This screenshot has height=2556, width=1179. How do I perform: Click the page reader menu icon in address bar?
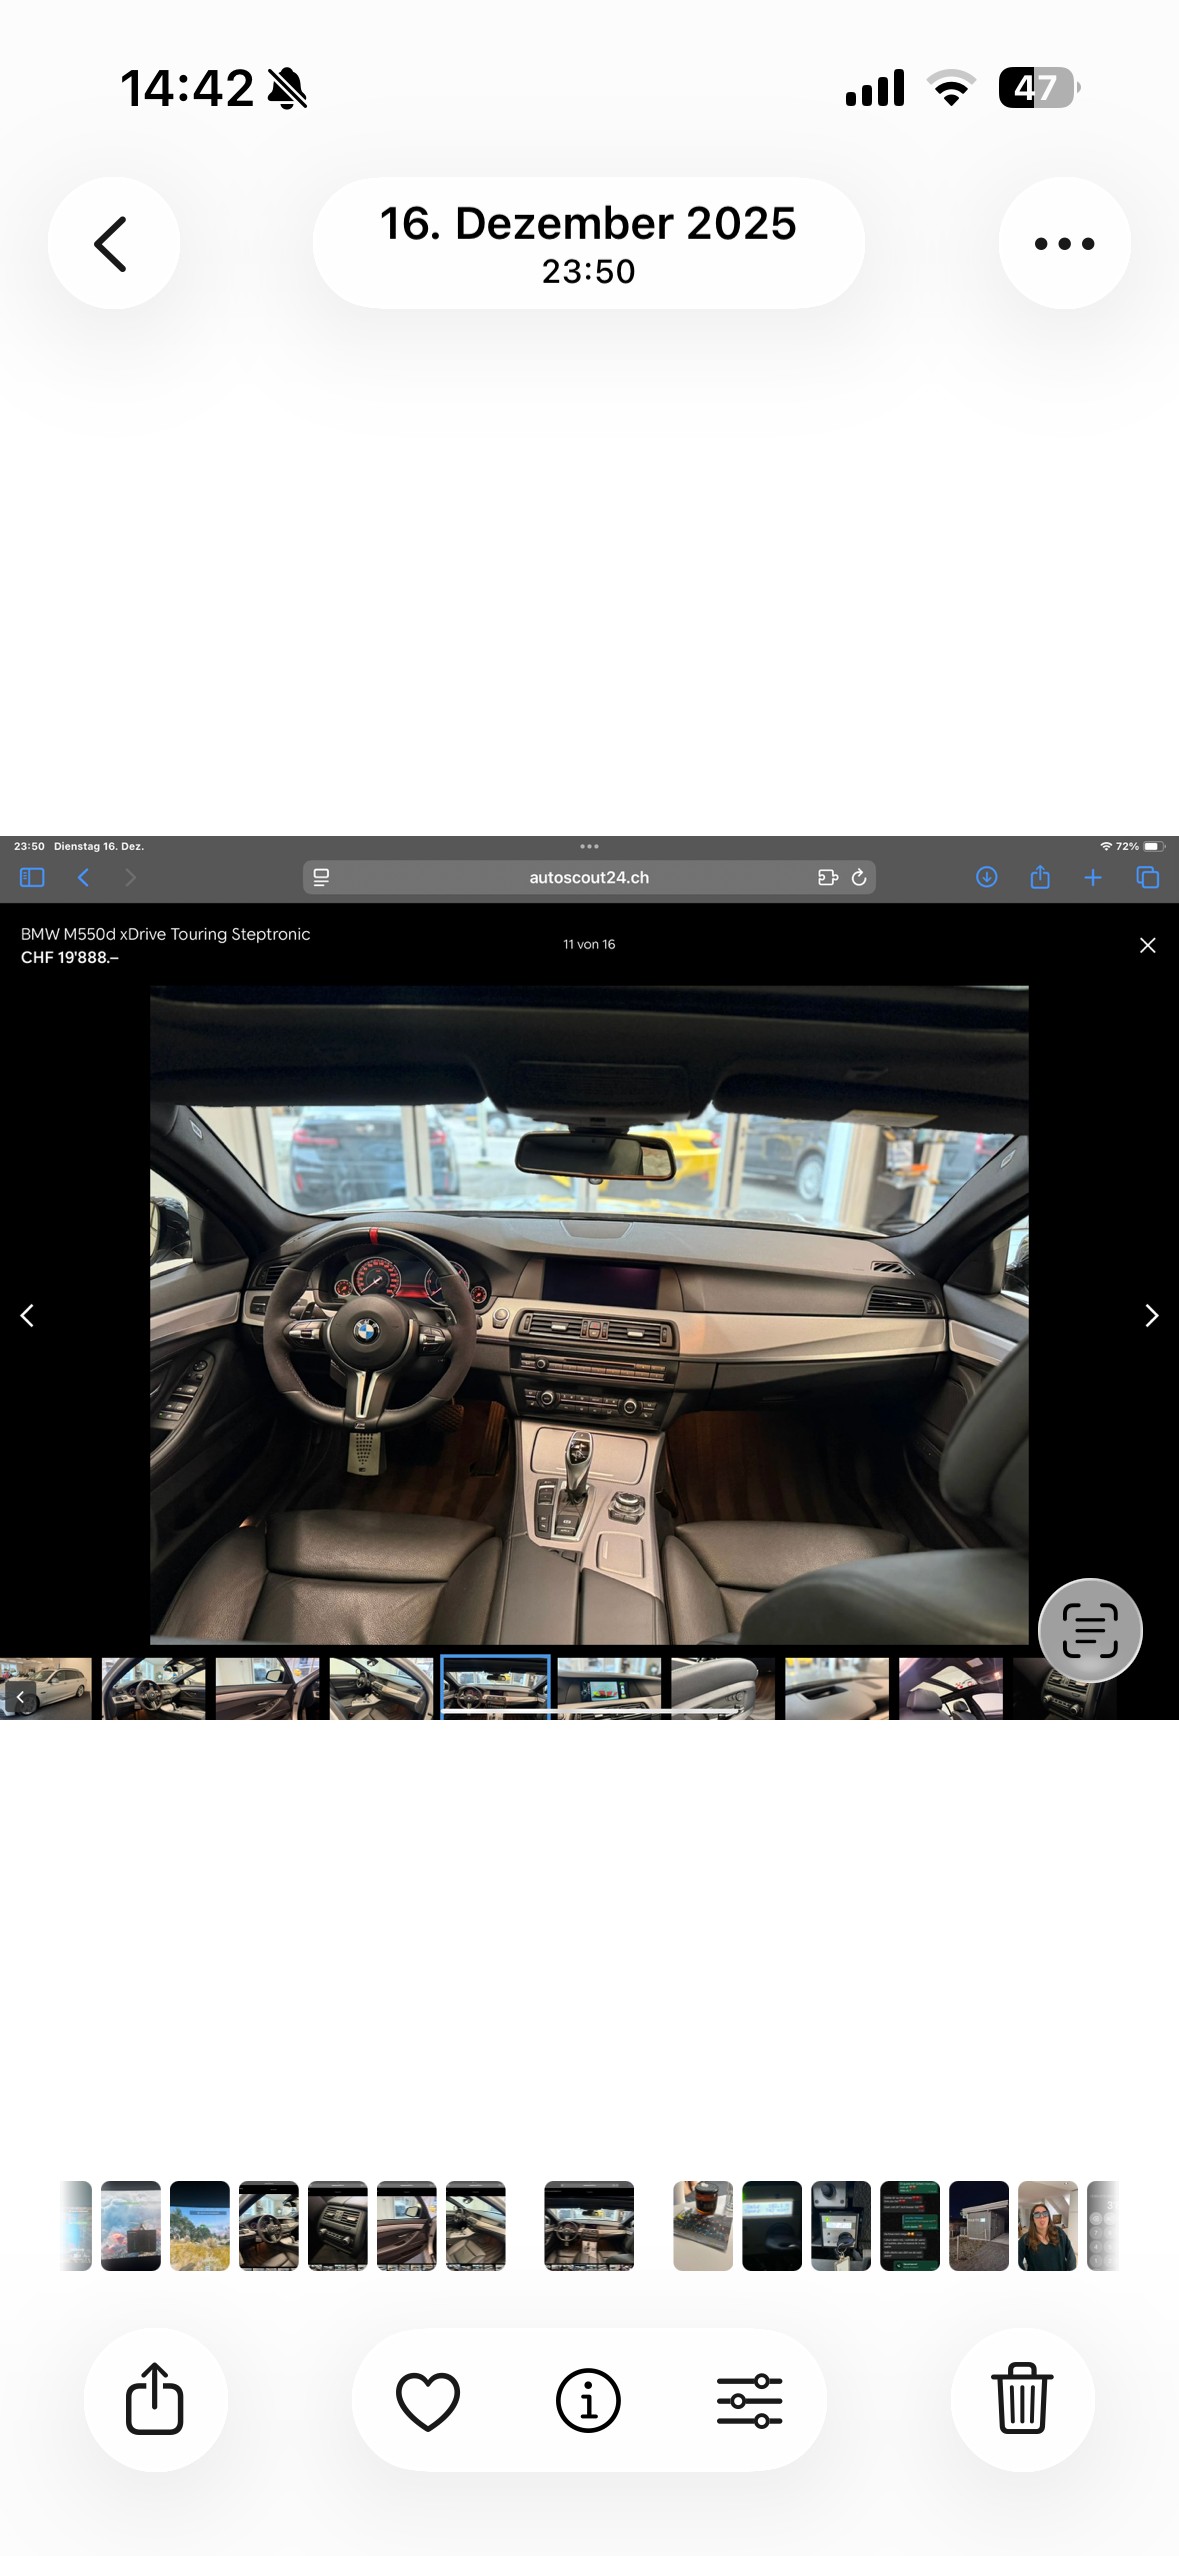(321, 877)
